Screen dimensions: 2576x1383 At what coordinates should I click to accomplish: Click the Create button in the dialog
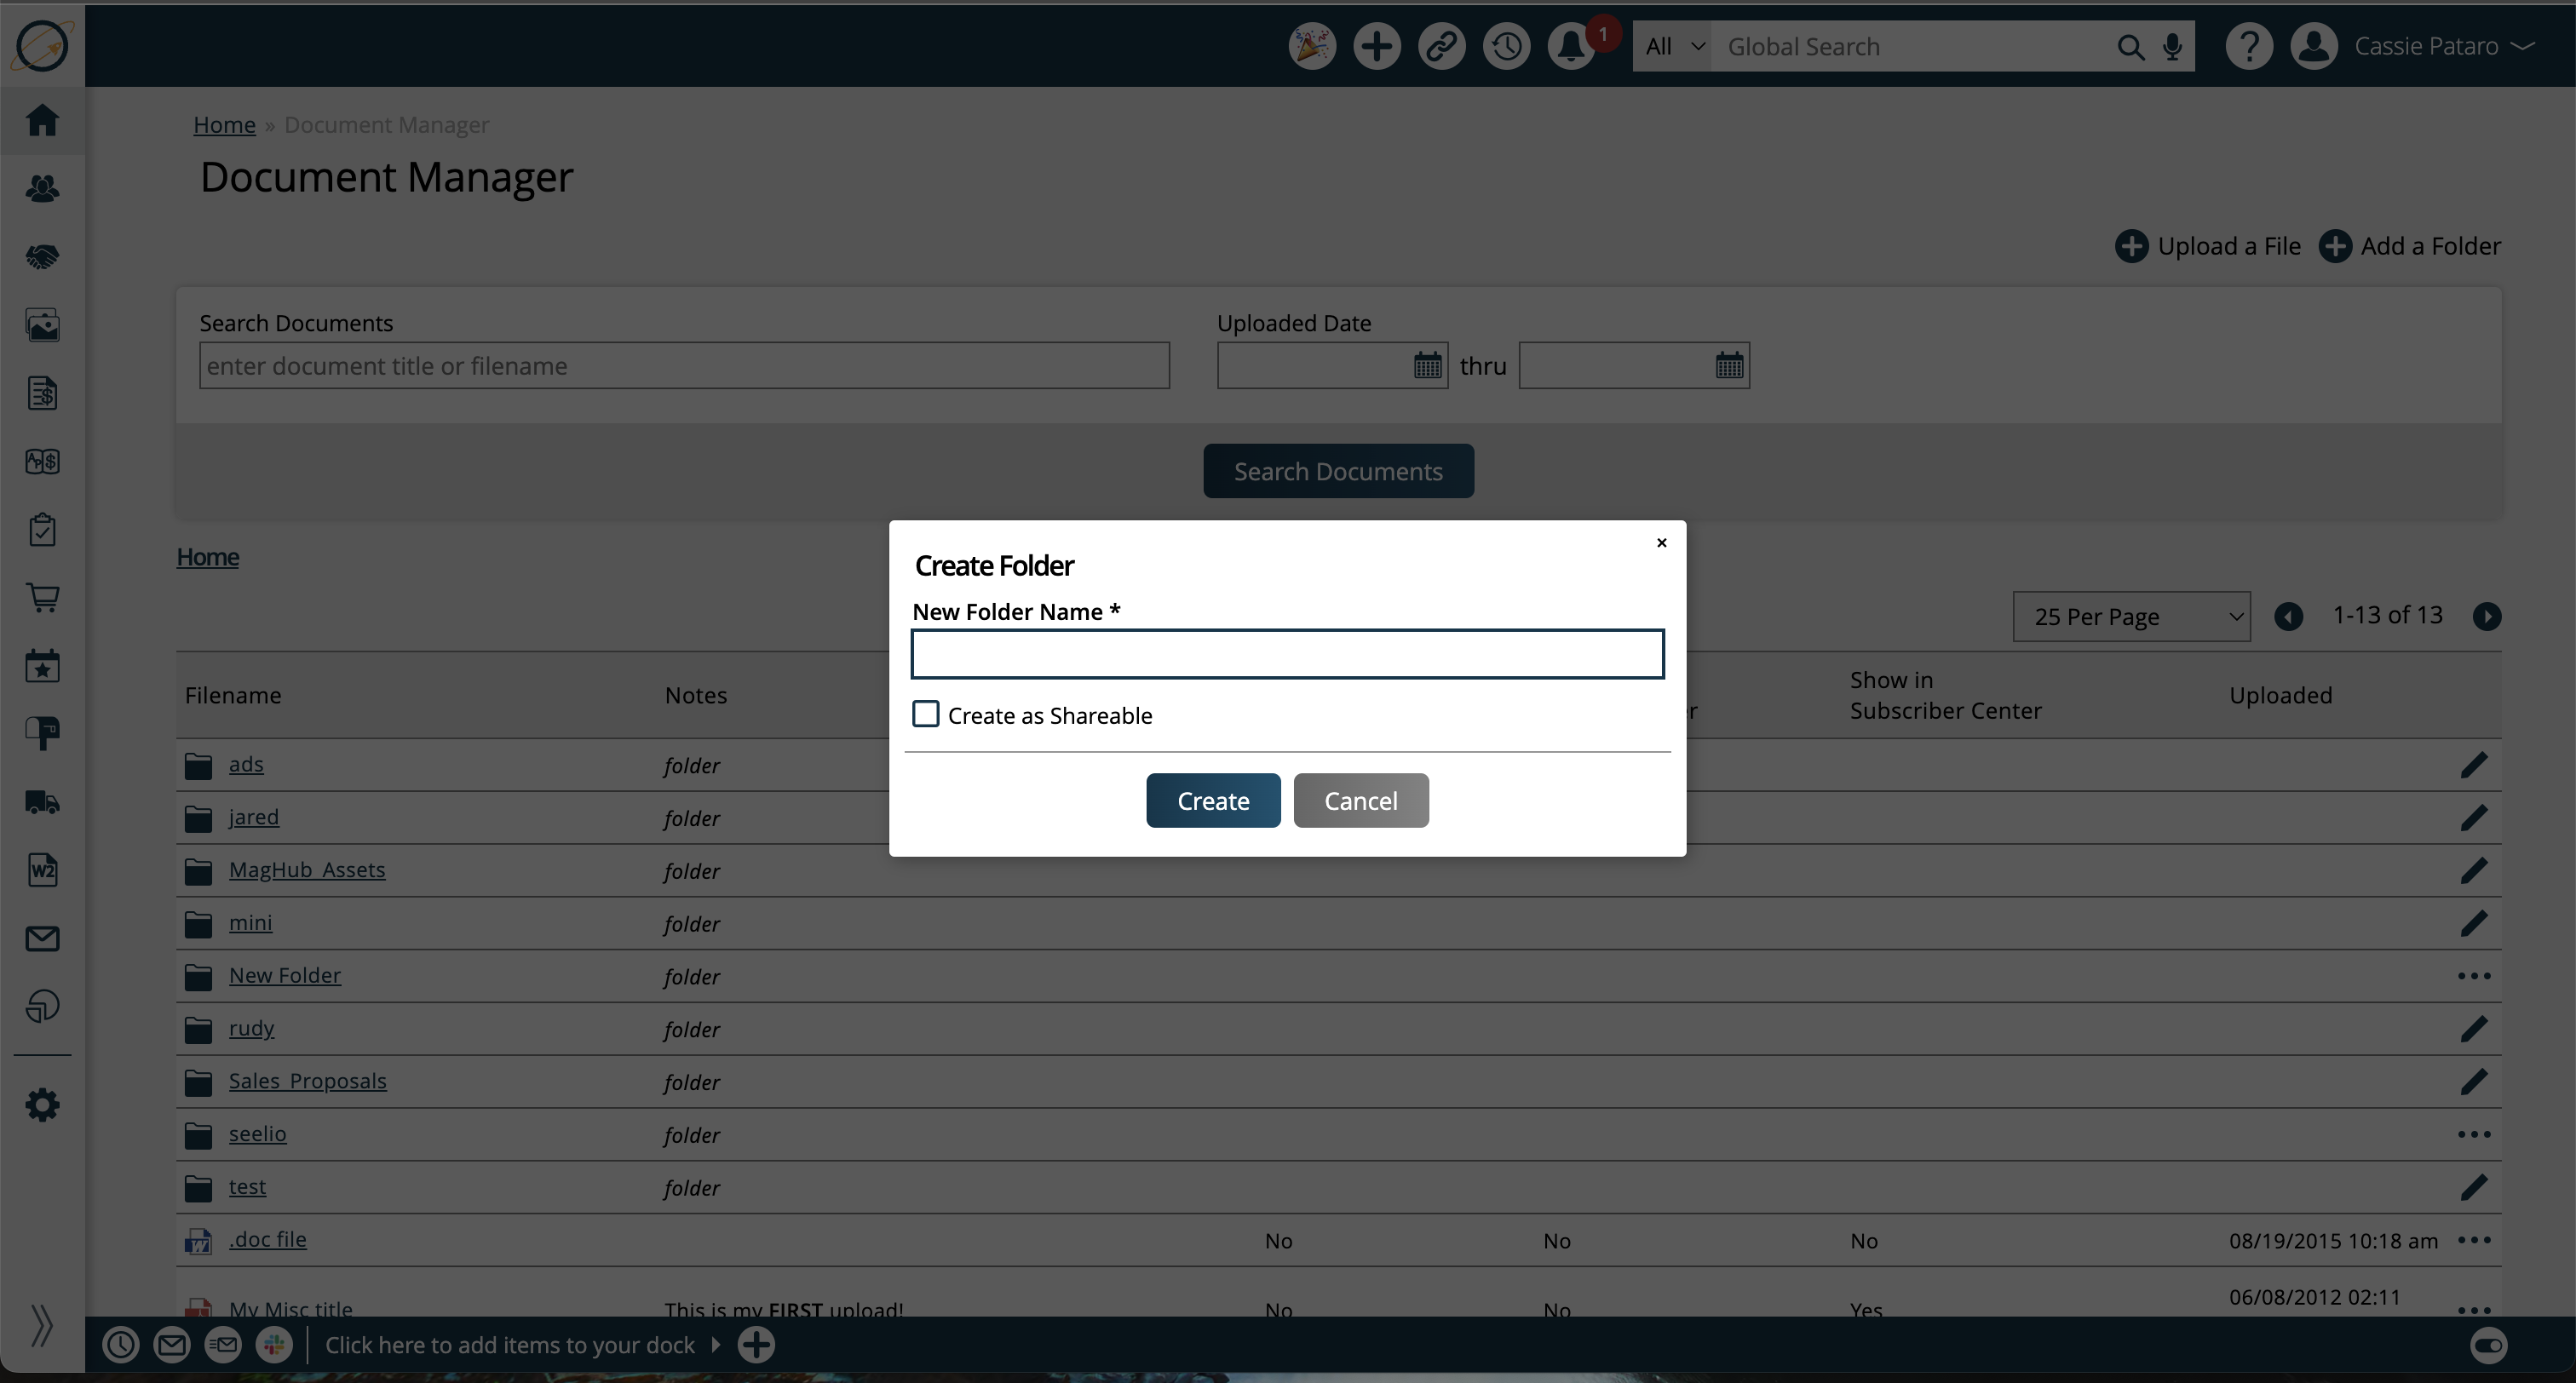[1212, 800]
